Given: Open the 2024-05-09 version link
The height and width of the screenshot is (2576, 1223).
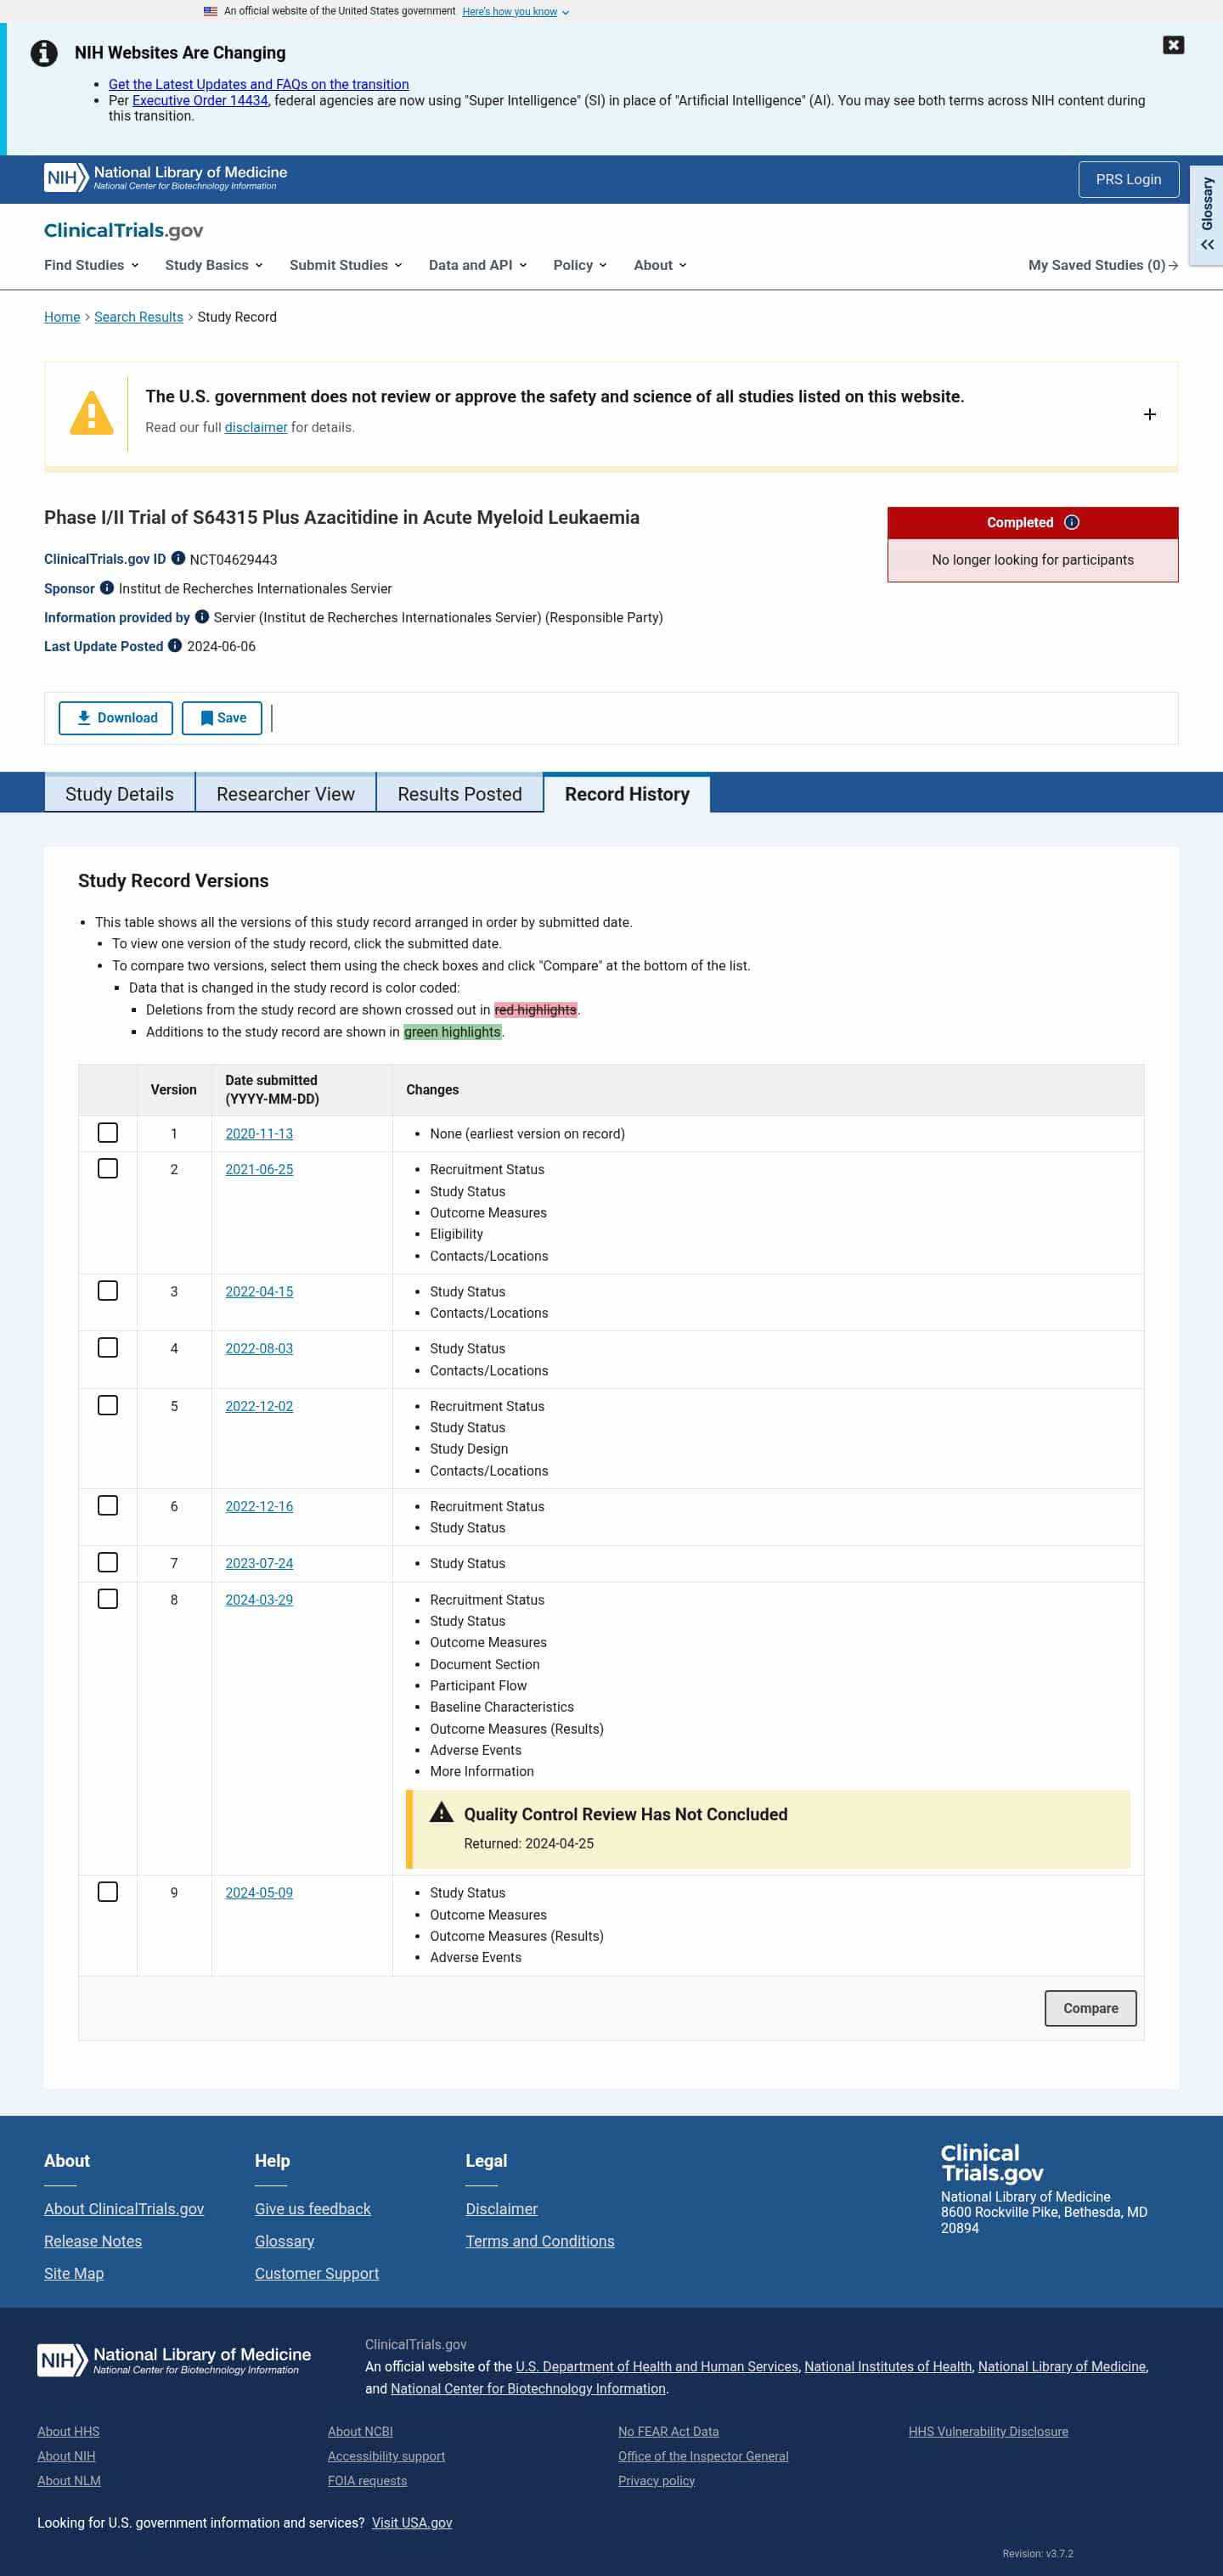Looking at the screenshot, I should 259,1892.
